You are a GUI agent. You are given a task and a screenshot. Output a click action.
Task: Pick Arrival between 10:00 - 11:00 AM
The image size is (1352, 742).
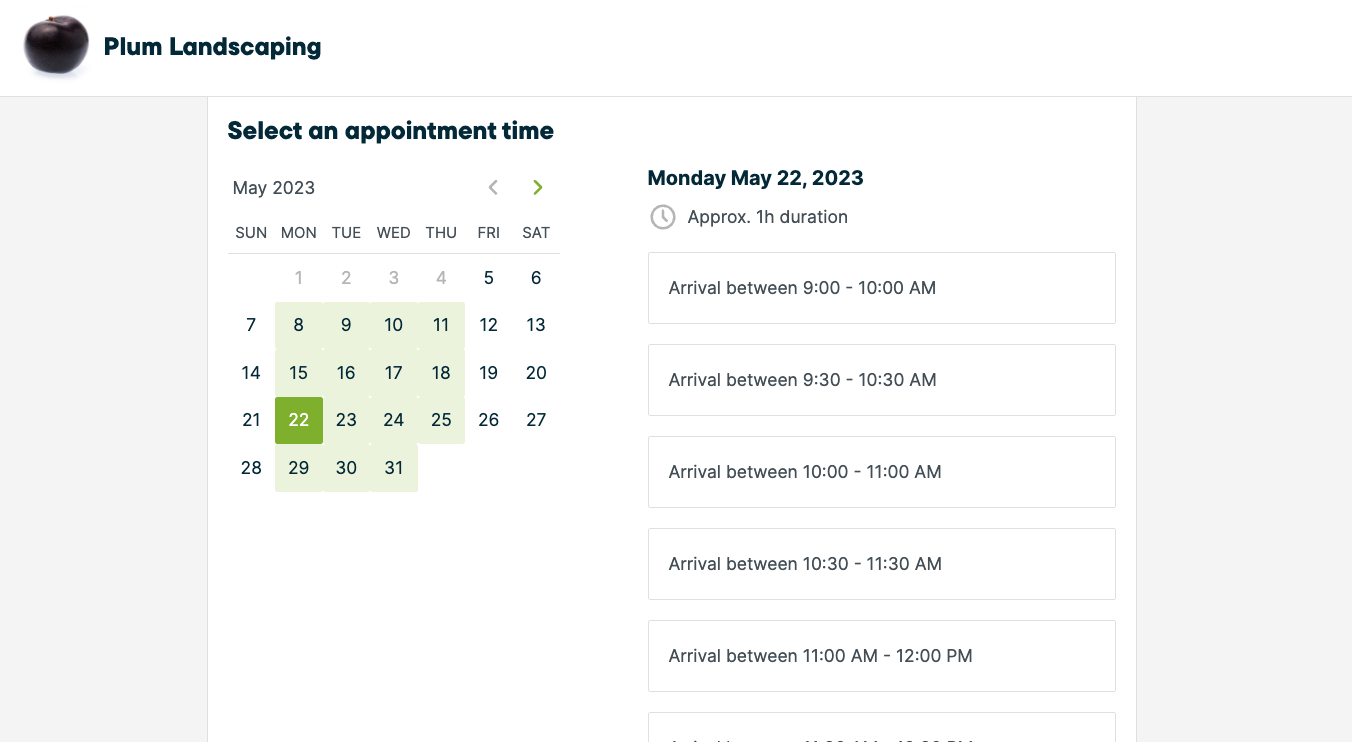pyautogui.click(x=882, y=472)
